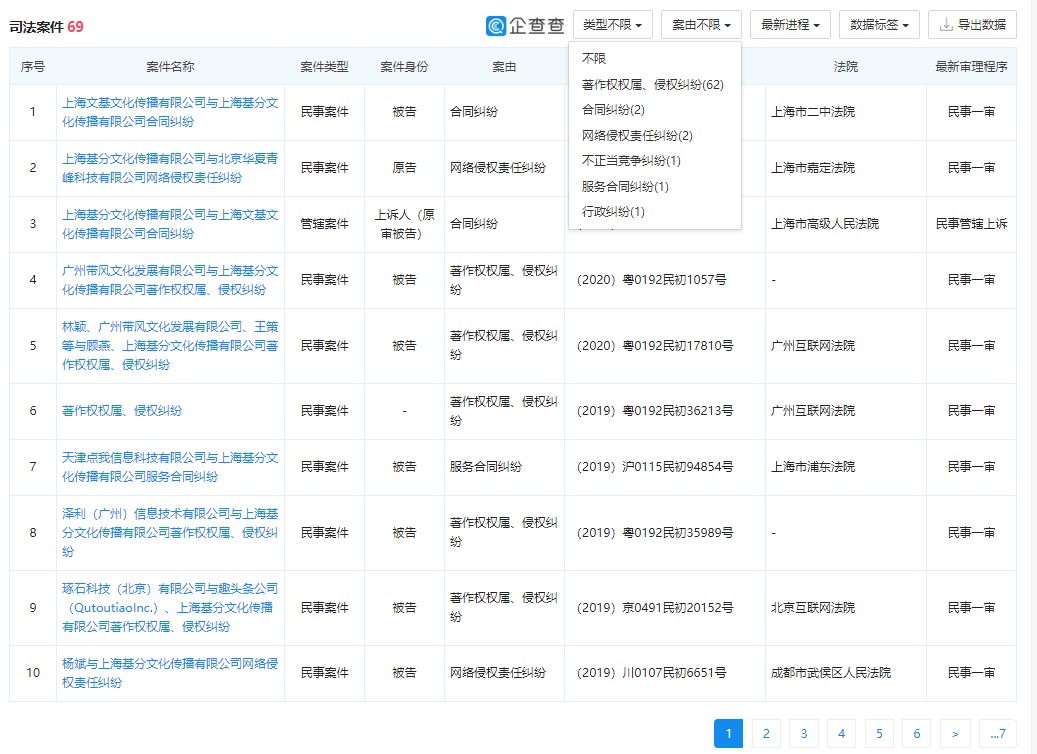Click case number (2020) 粤0192民初17810号
1037x754 pixels.
point(655,346)
